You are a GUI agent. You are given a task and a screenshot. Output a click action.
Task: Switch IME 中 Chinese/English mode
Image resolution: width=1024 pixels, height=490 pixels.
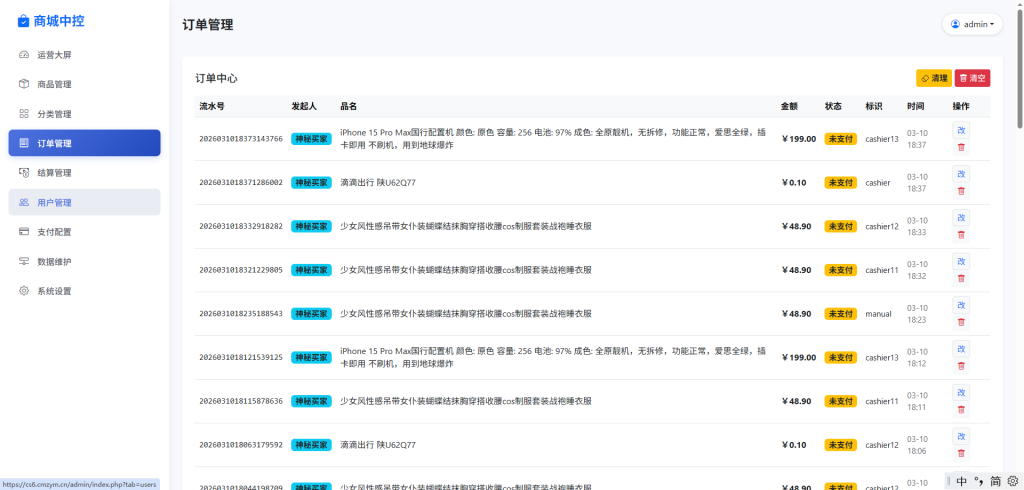961,481
